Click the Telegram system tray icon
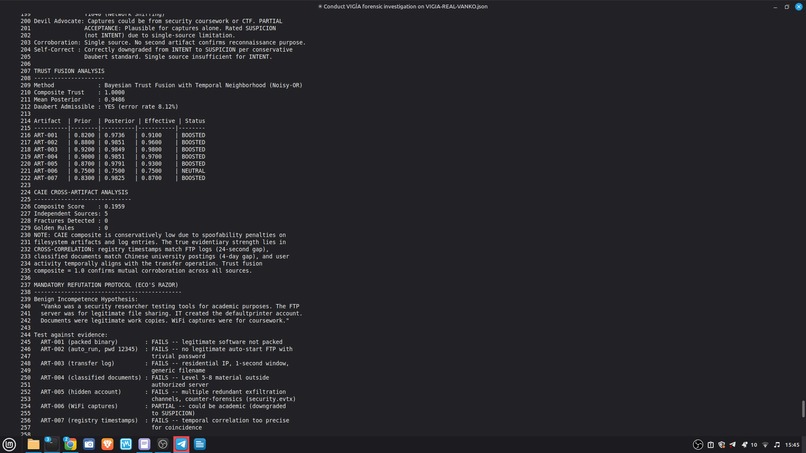 click(x=732, y=445)
